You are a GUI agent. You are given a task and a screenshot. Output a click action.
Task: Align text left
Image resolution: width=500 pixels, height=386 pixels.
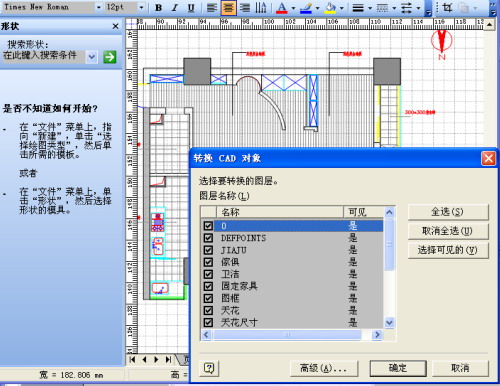tap(212, 8)
